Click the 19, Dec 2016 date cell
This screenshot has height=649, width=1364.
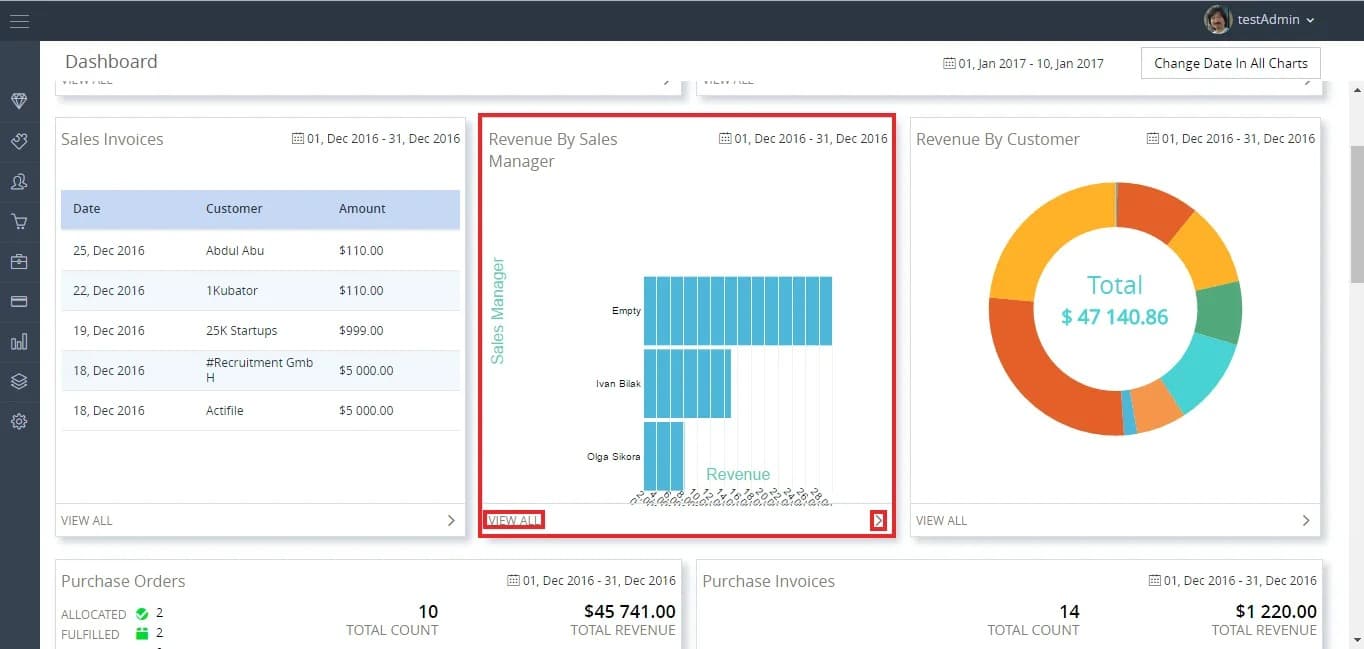109,331
